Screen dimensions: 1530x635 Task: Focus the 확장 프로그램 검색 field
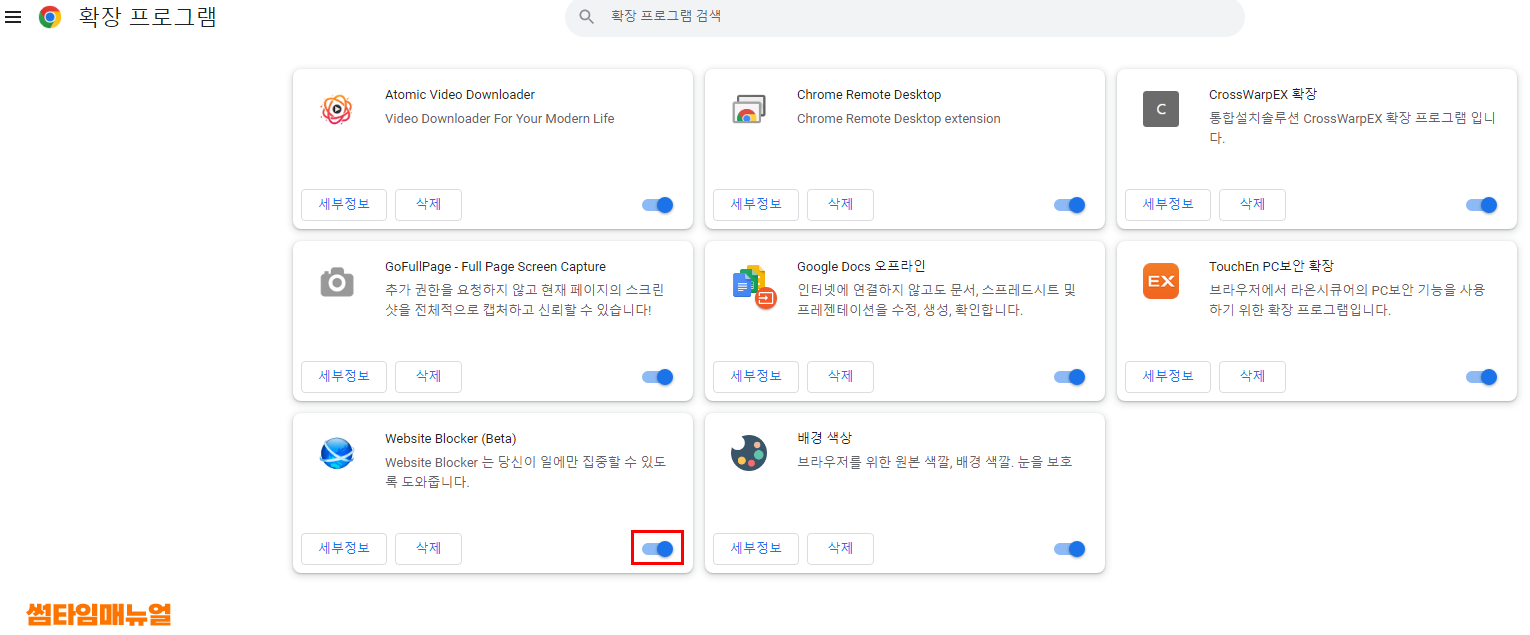(x=905, y=17)
